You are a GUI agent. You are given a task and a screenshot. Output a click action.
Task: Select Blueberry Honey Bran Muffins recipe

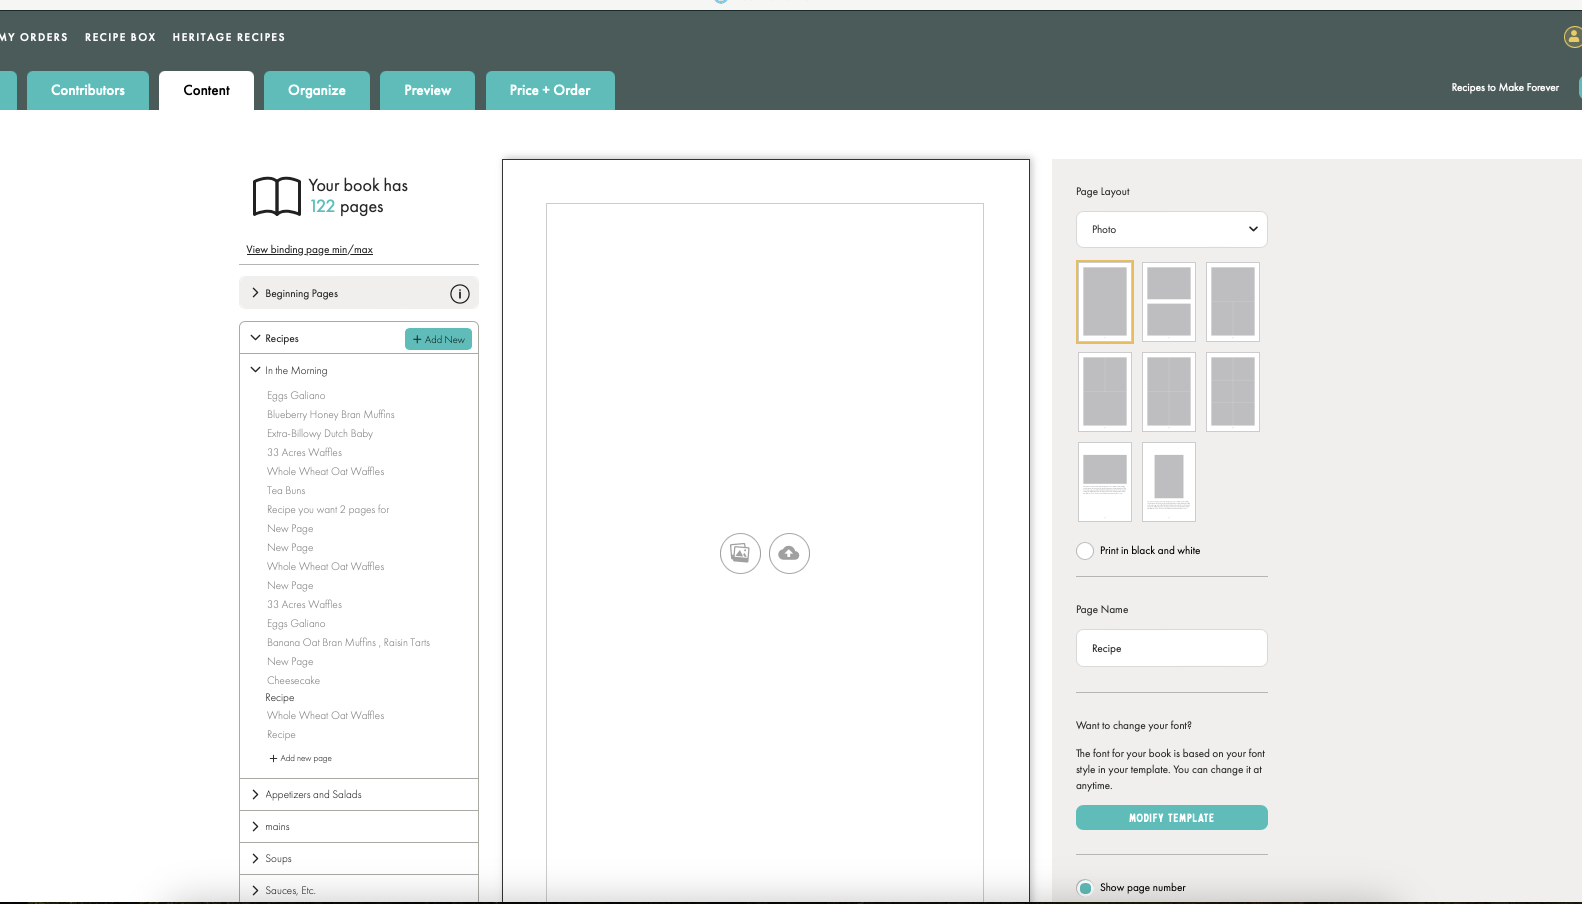(x=330, y=415)
